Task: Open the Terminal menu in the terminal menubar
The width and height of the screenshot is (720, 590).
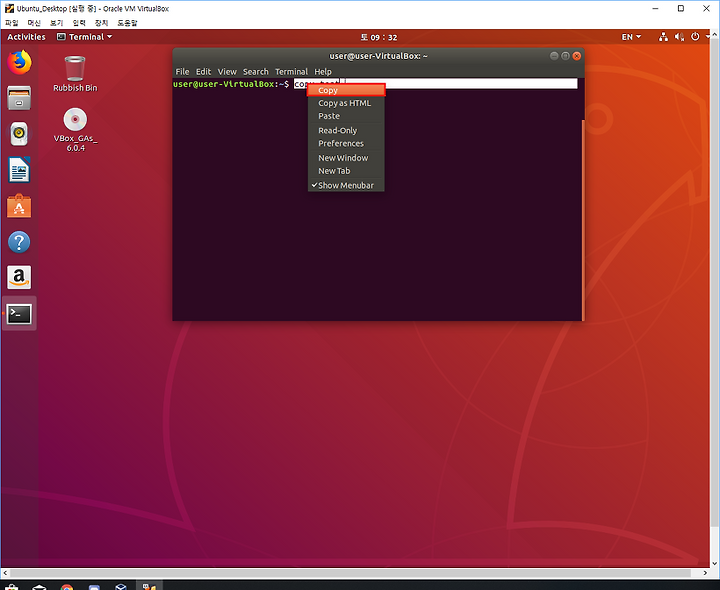Action: (291, 72)
